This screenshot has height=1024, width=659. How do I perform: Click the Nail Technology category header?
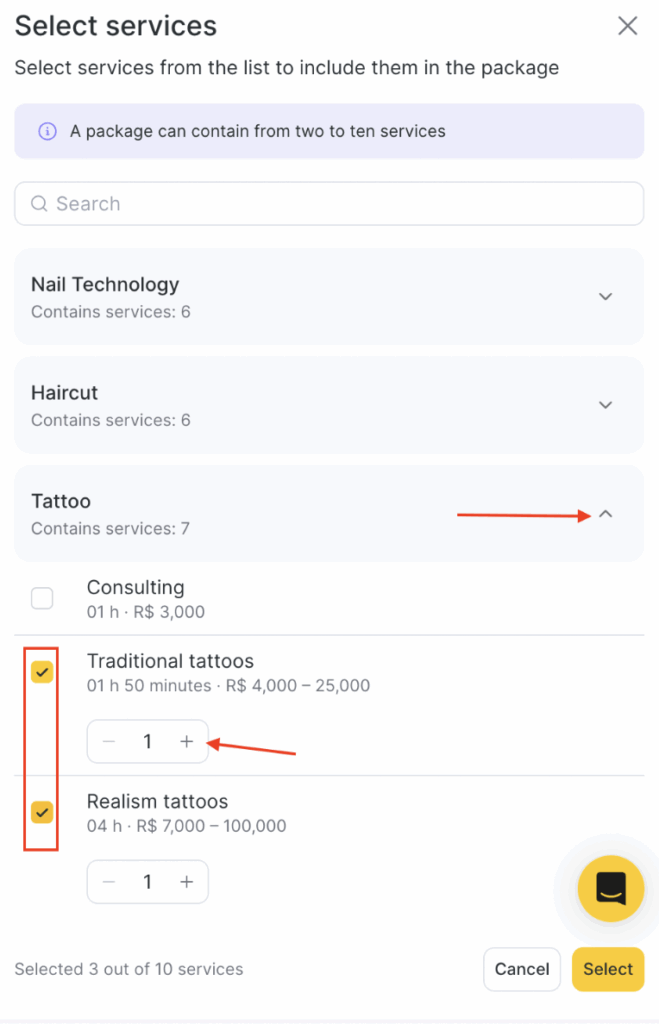(x=329, y=296)
